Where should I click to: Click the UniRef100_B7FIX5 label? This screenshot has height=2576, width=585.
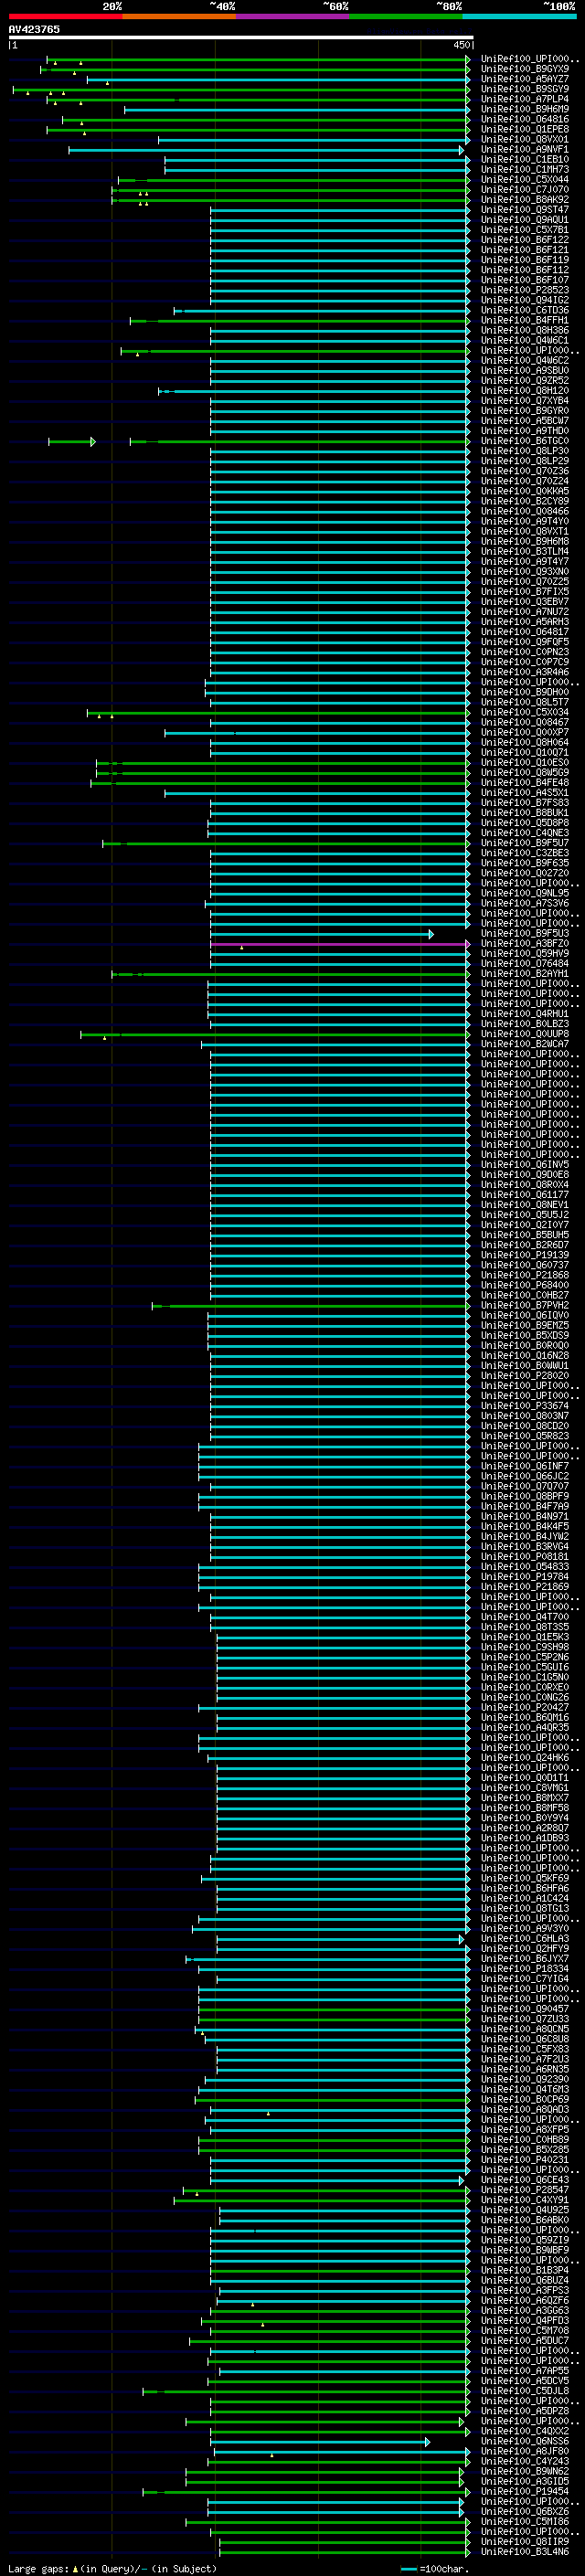pyautogui.click(x=525, y=592)
